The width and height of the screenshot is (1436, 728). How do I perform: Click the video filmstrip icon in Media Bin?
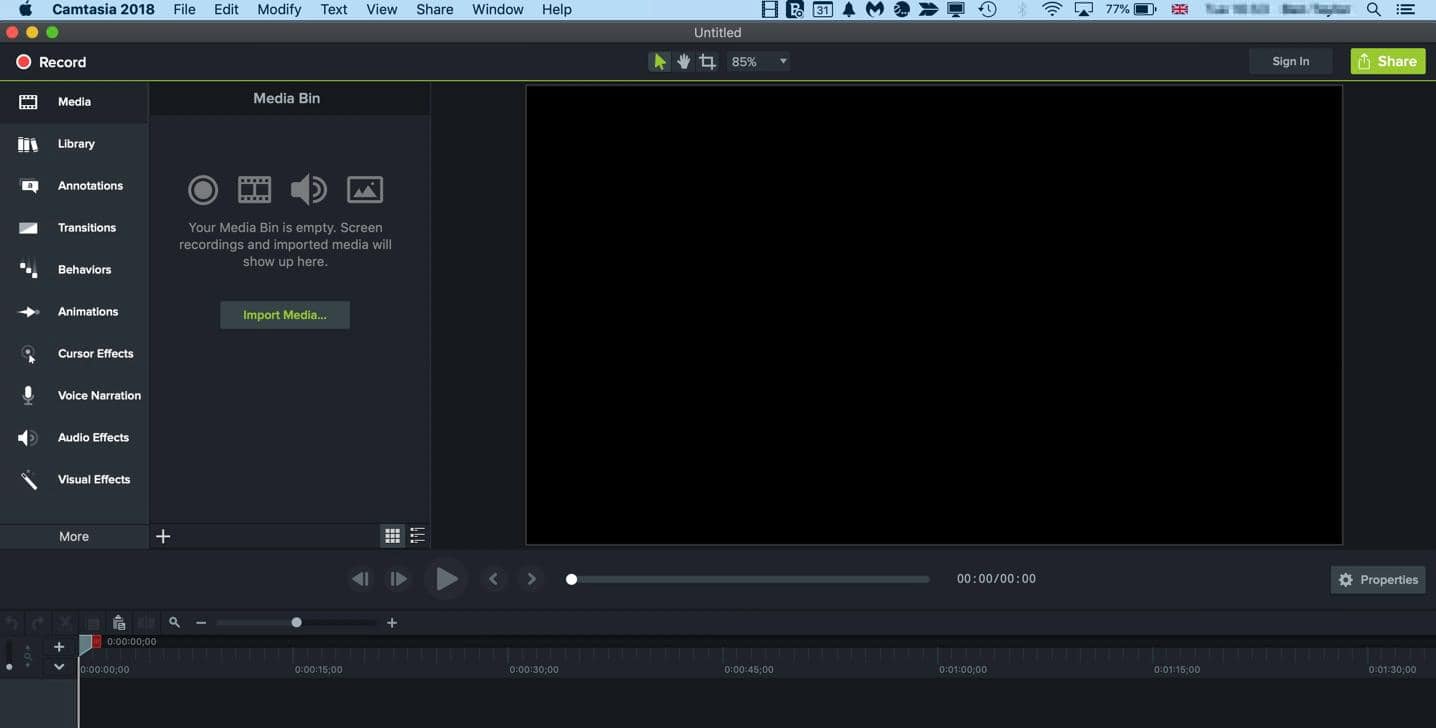(x=254, y=189)
